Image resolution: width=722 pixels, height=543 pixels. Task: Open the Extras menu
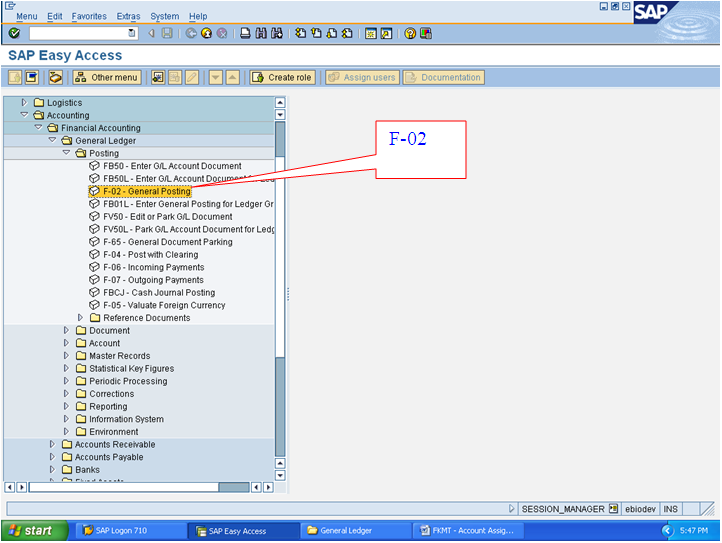(x=128, y=16)
